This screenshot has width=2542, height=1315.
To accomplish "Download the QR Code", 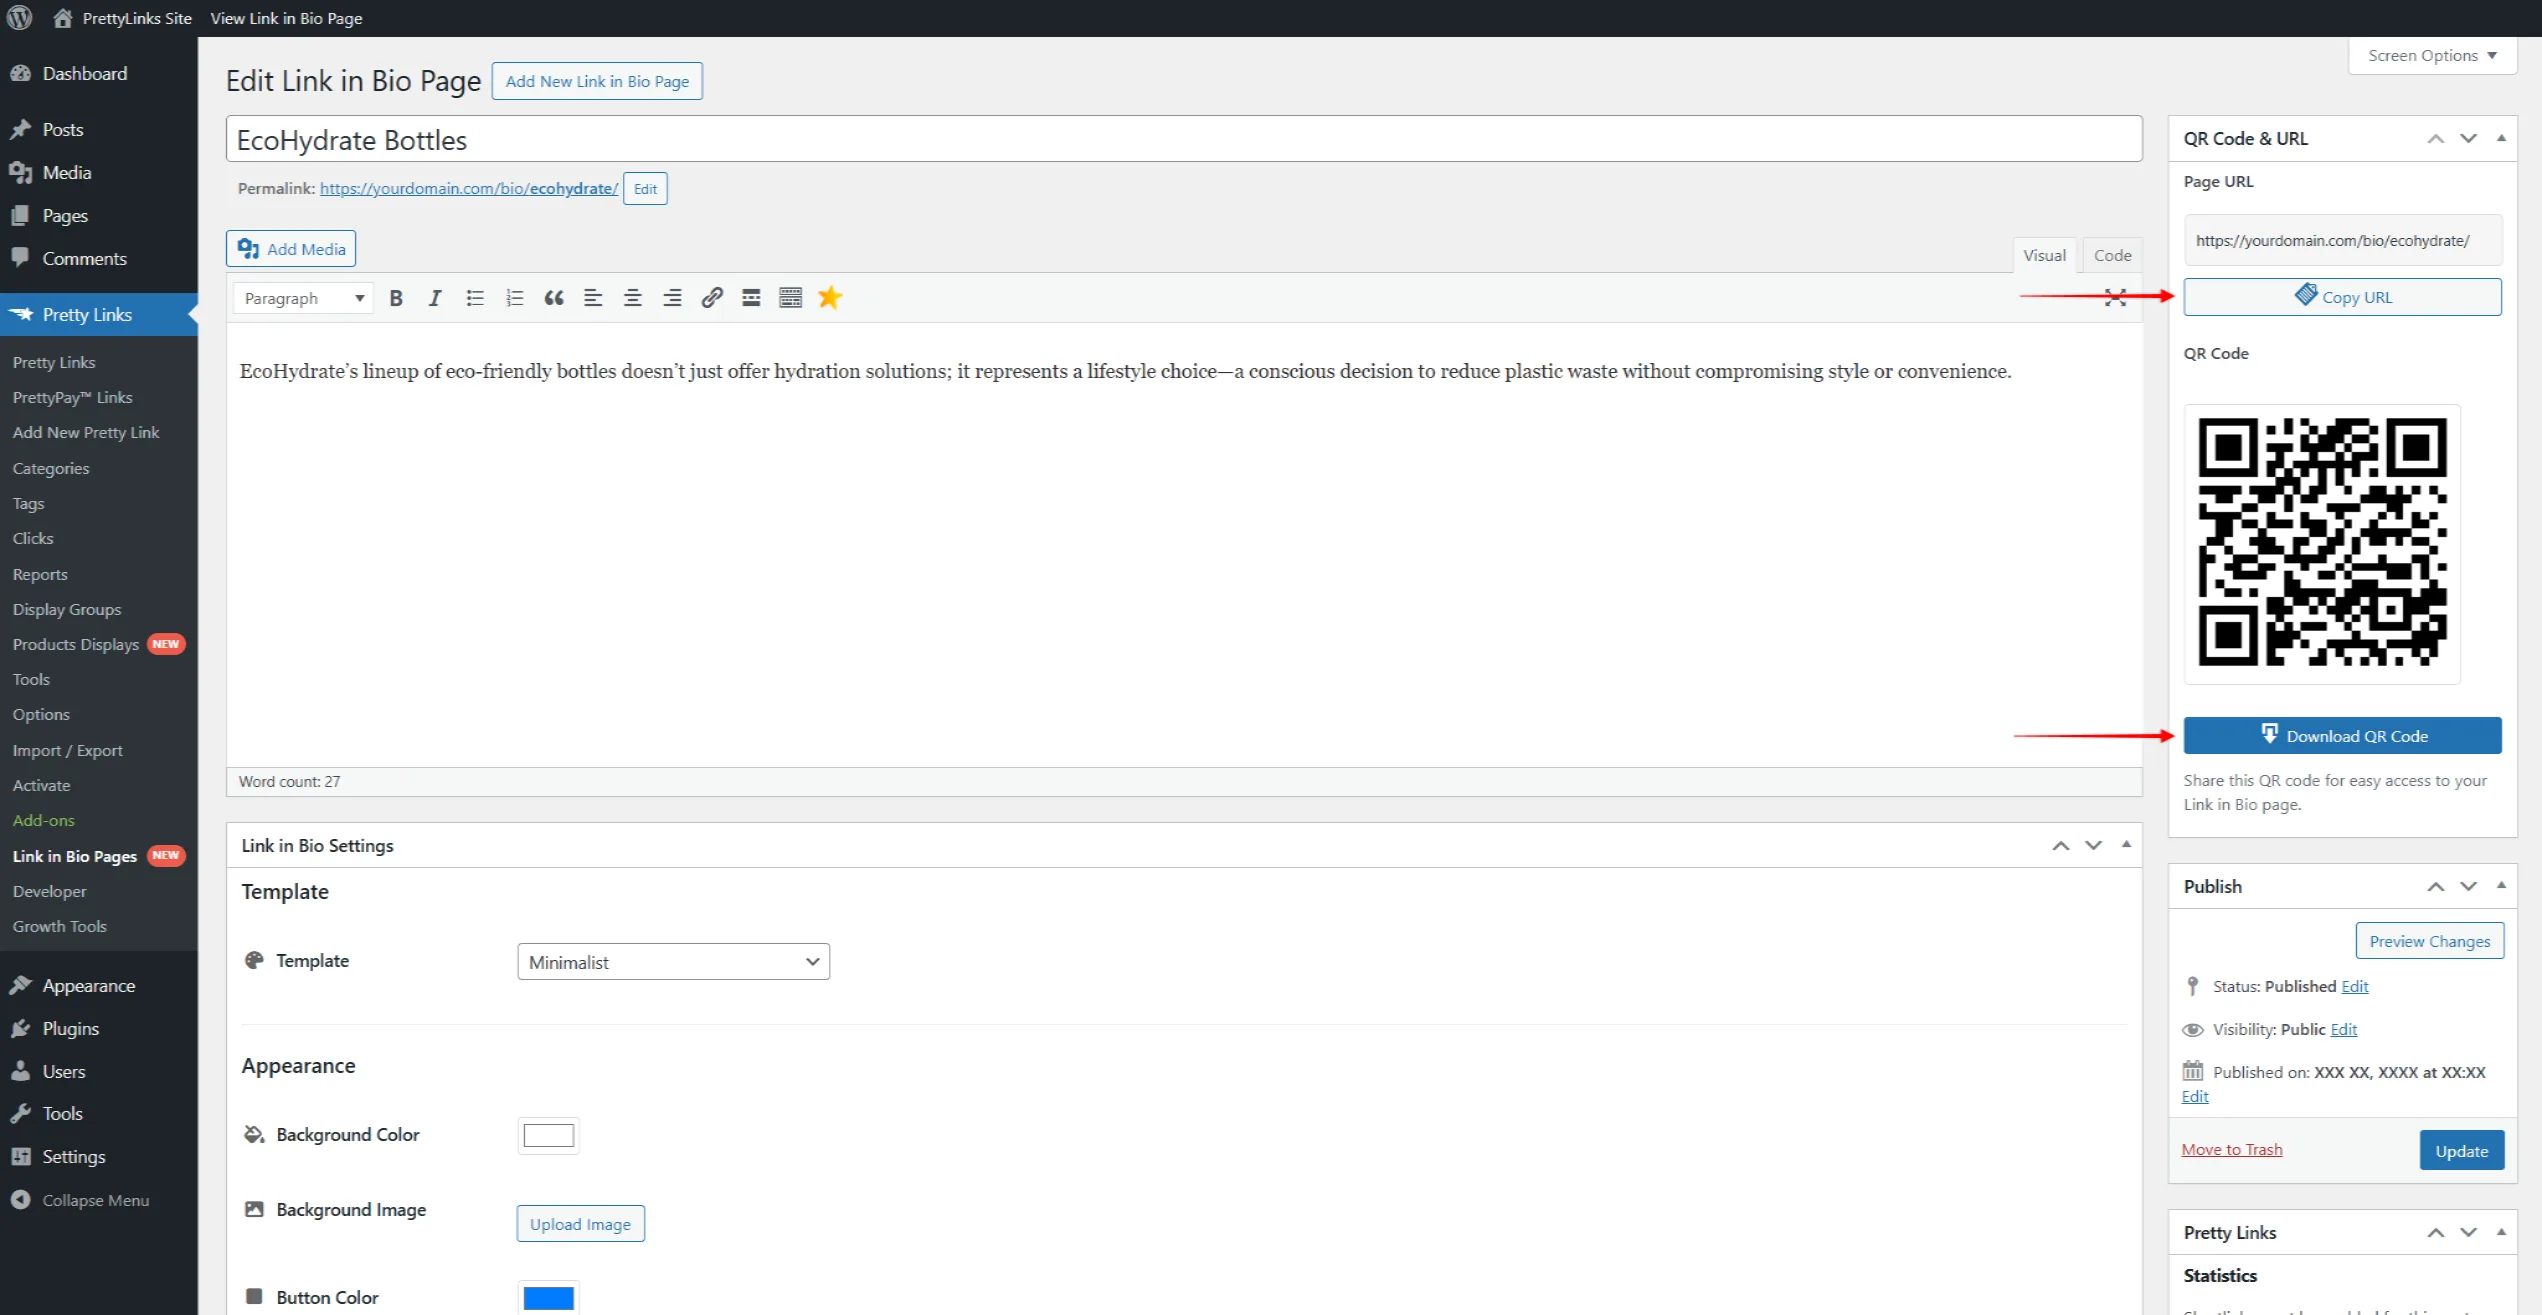I will coord(2342,736).
